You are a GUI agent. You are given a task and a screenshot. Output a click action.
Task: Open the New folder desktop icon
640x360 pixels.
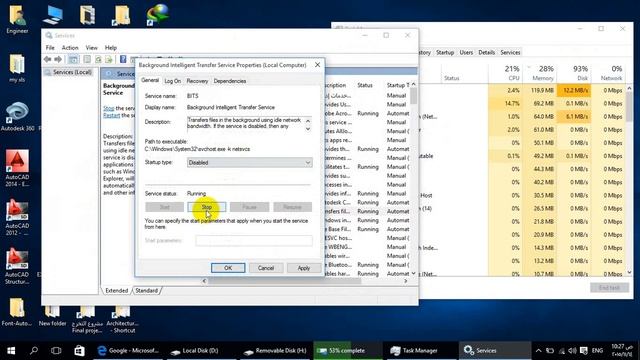click(52, 316)
